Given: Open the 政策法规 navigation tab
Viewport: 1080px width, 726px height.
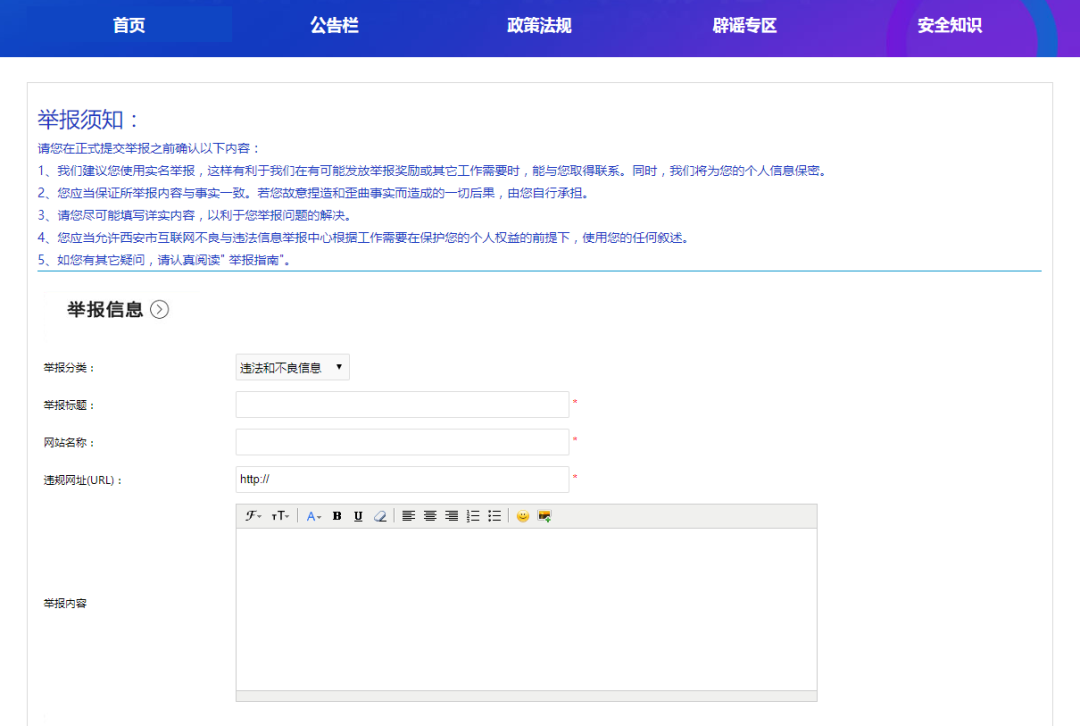Looking at the screenshot, I should [x=539, y=25].
